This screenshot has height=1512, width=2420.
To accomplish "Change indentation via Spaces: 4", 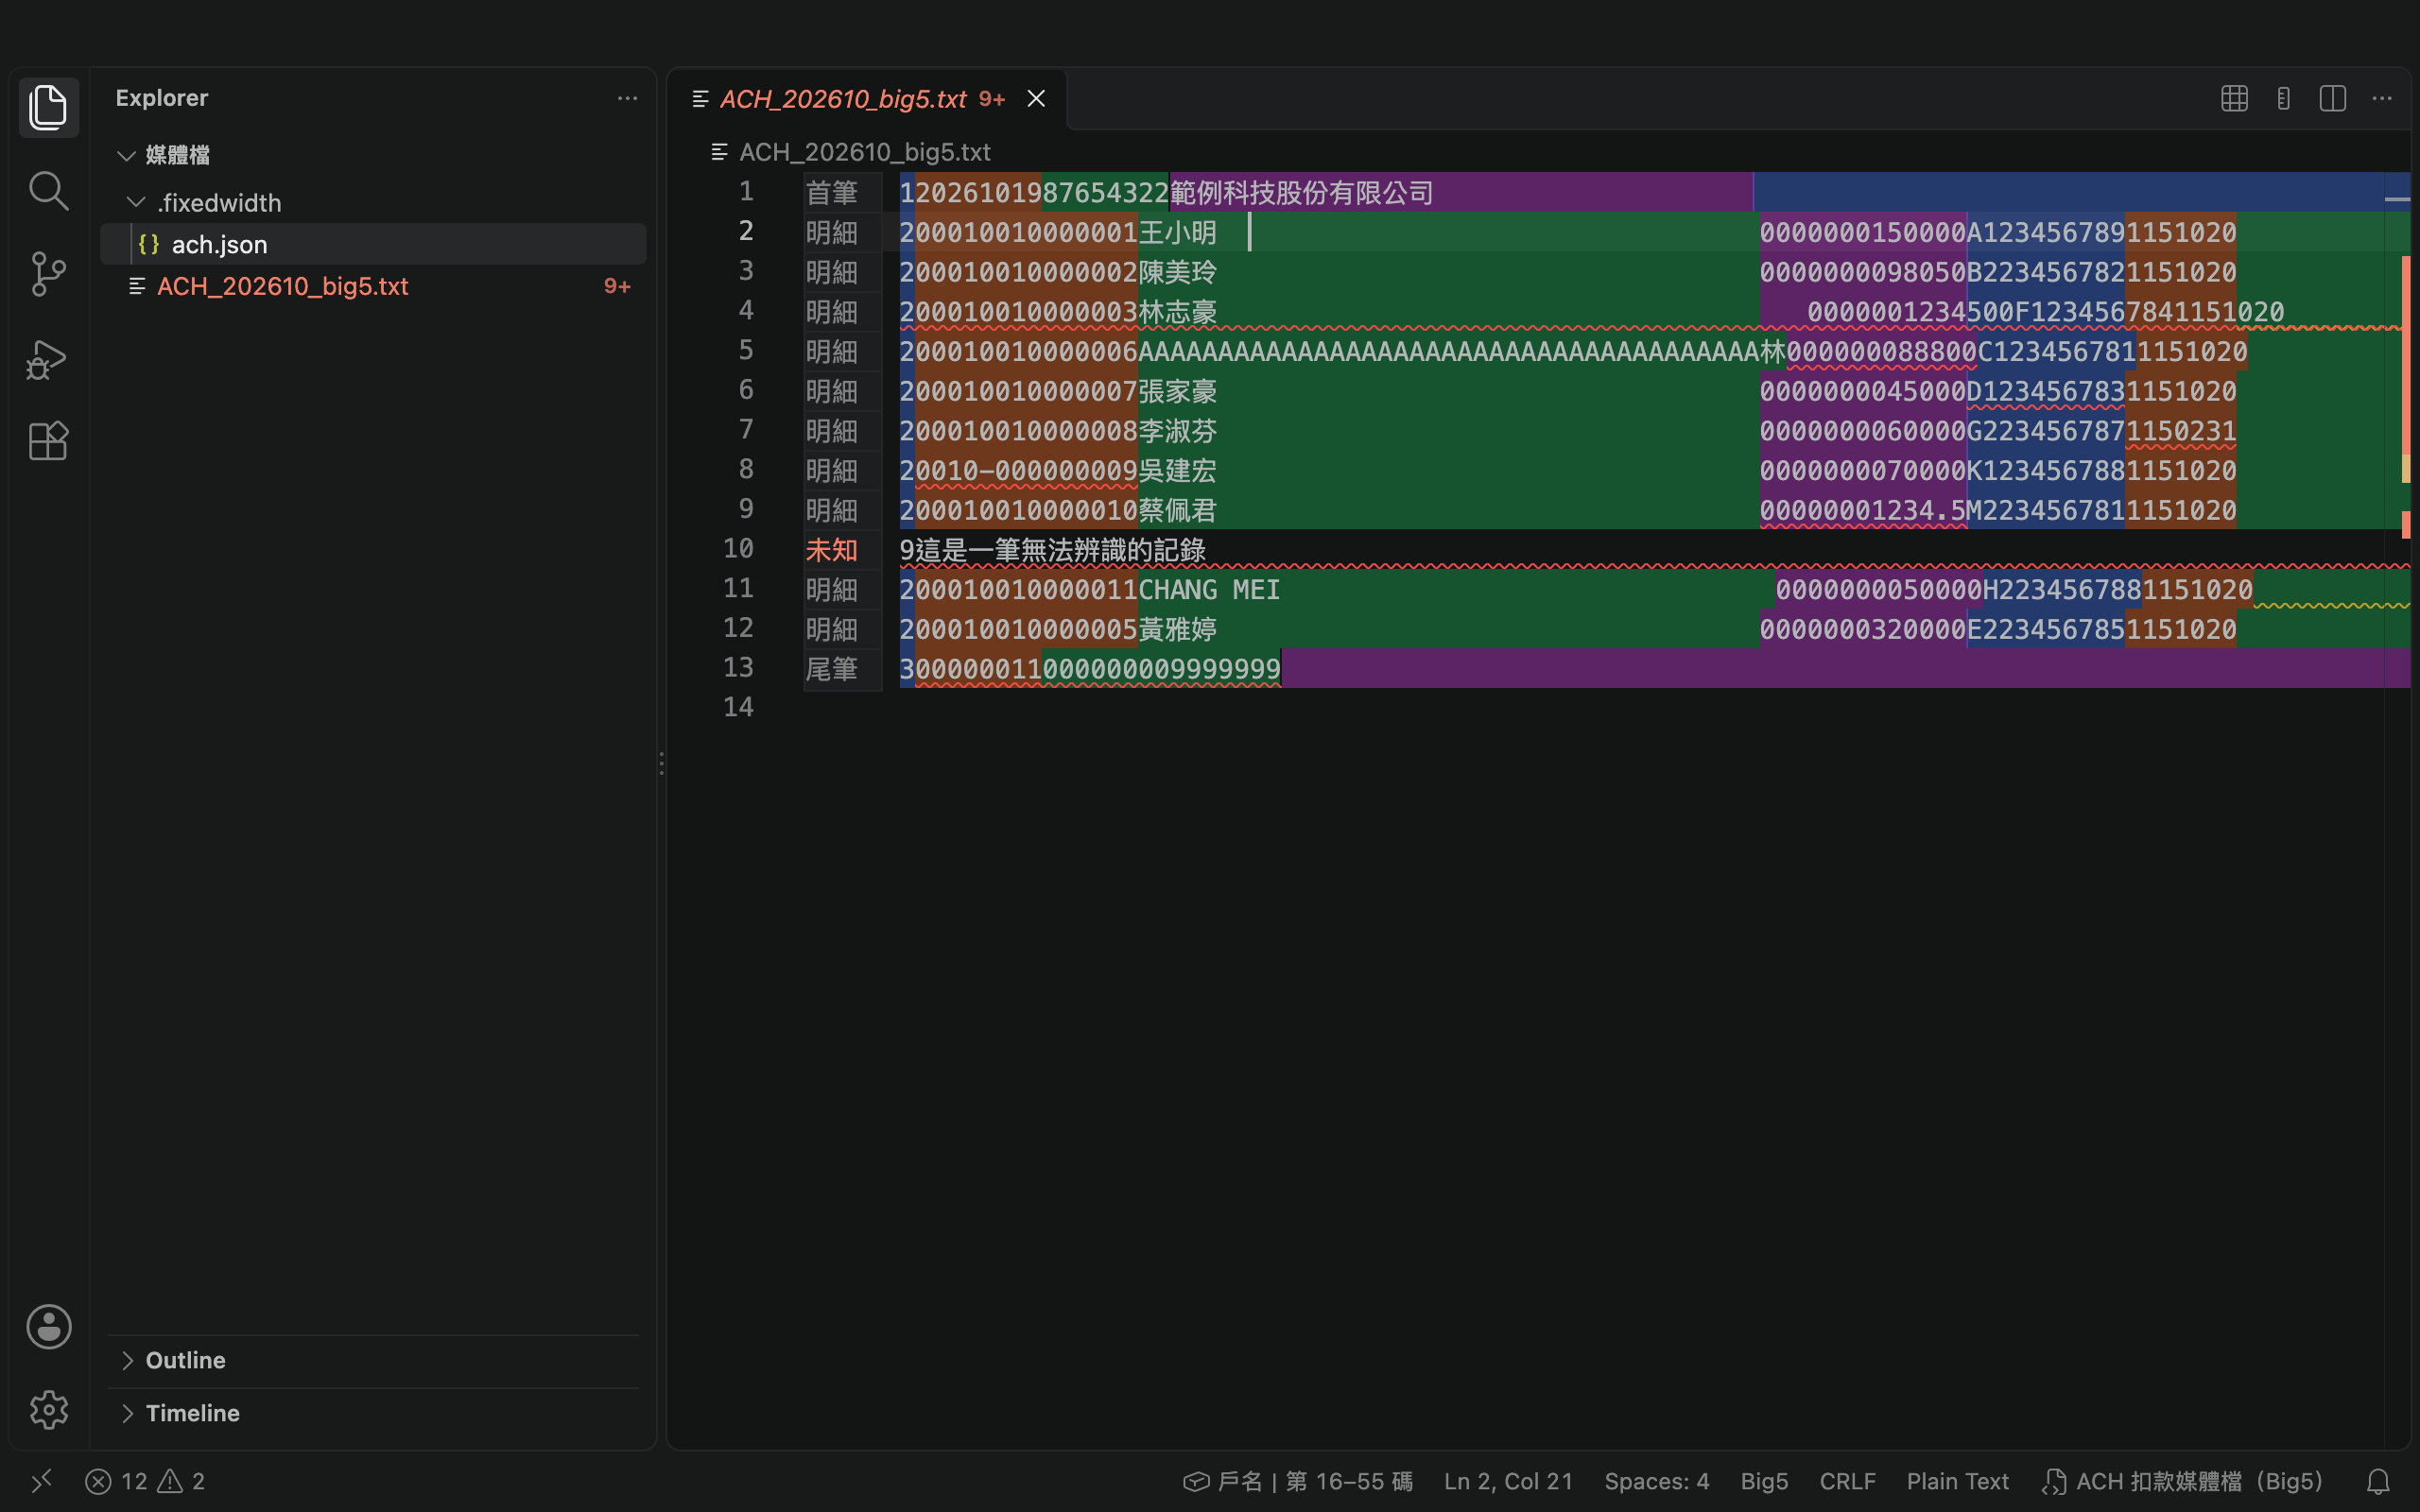I will (x=1656, y=1481).
